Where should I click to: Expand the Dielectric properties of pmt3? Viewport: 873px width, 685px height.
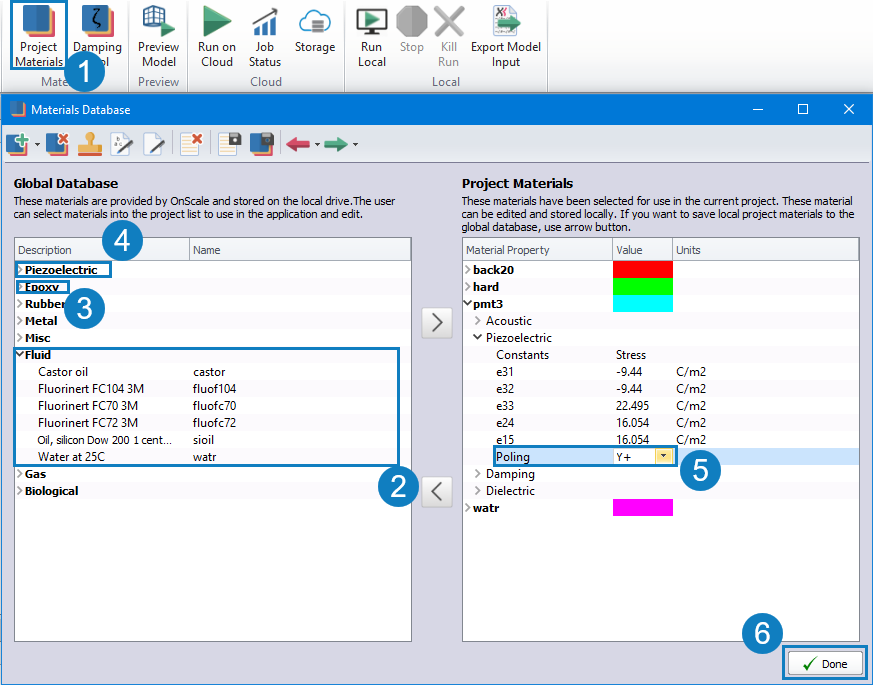tap(478, 491)
